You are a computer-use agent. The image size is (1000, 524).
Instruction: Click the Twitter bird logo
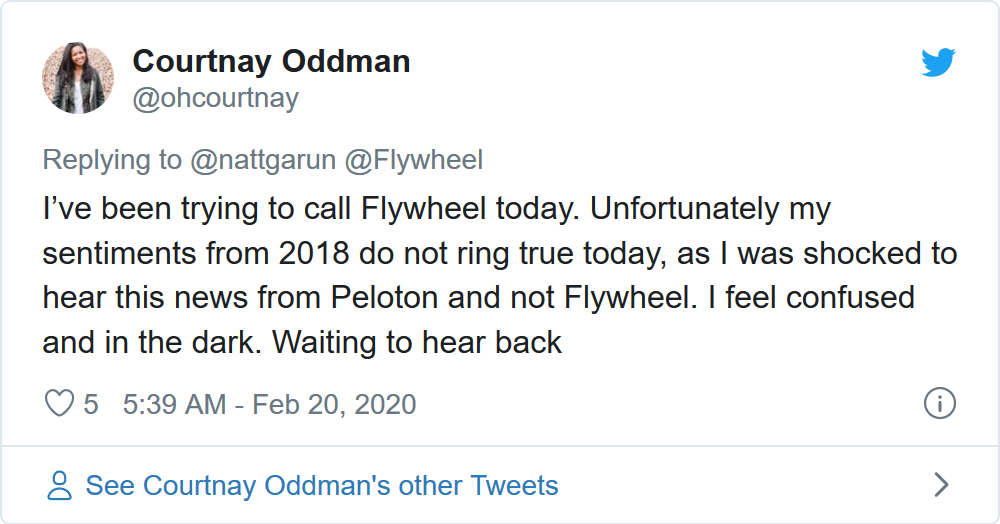[938, 63]
